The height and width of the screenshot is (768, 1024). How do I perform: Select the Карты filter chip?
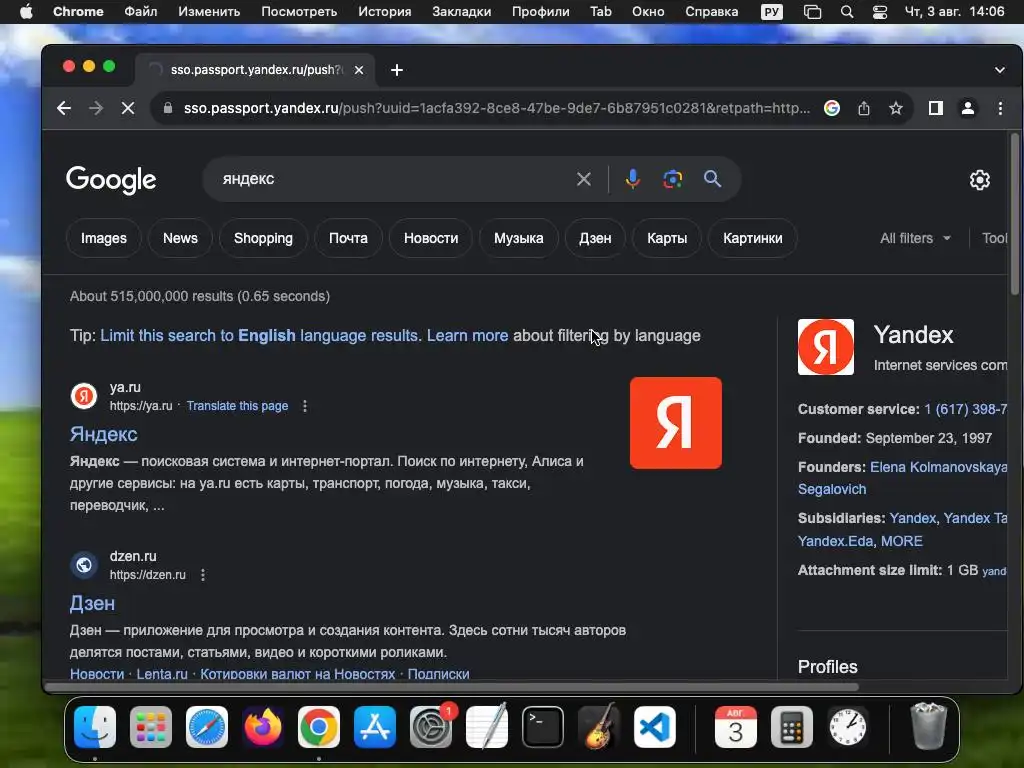pos(667,238)
